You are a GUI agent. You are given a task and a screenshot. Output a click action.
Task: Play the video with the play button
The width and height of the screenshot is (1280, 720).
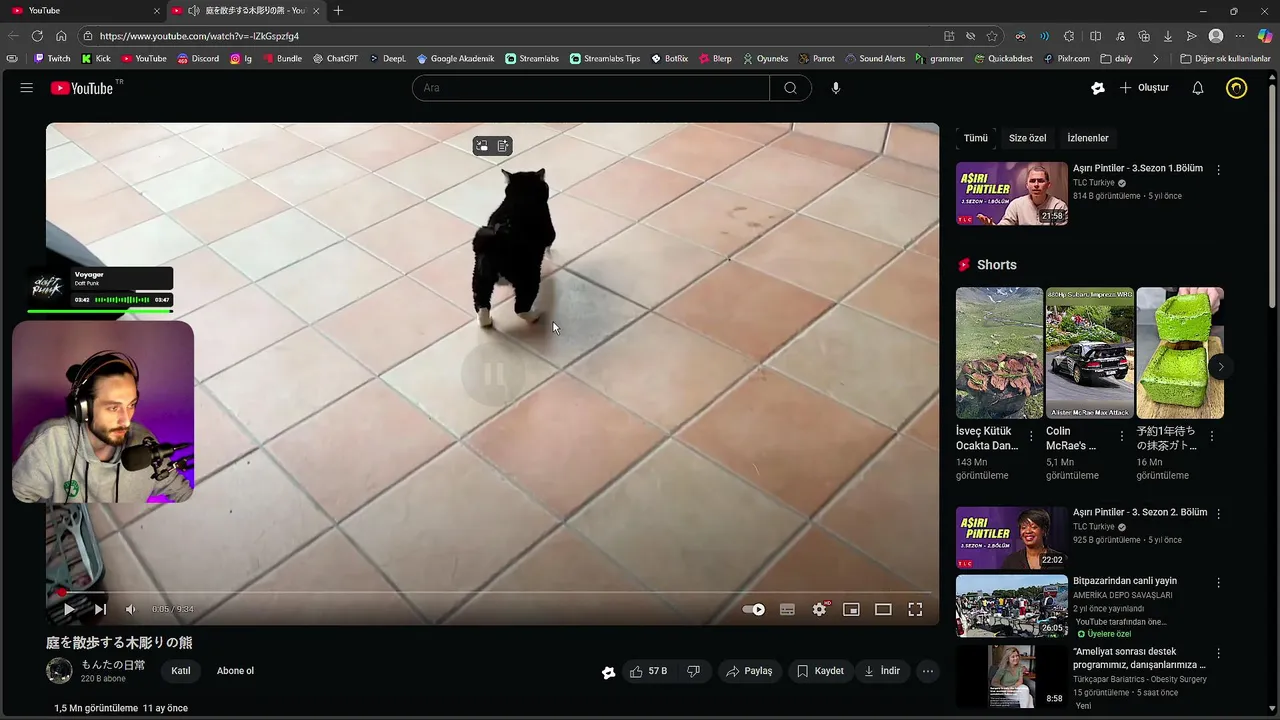[x=68, y=609]
